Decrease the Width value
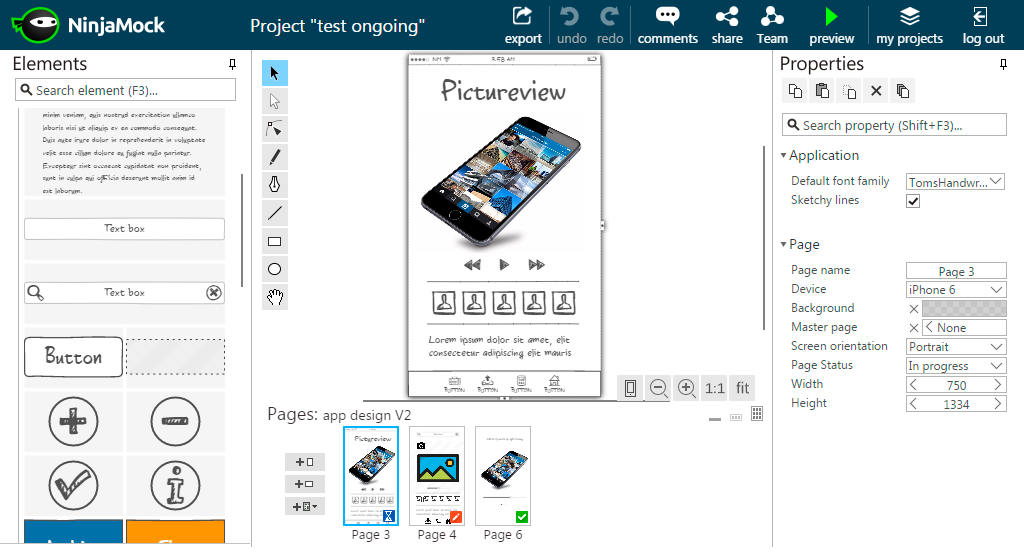 coord(913,385)
